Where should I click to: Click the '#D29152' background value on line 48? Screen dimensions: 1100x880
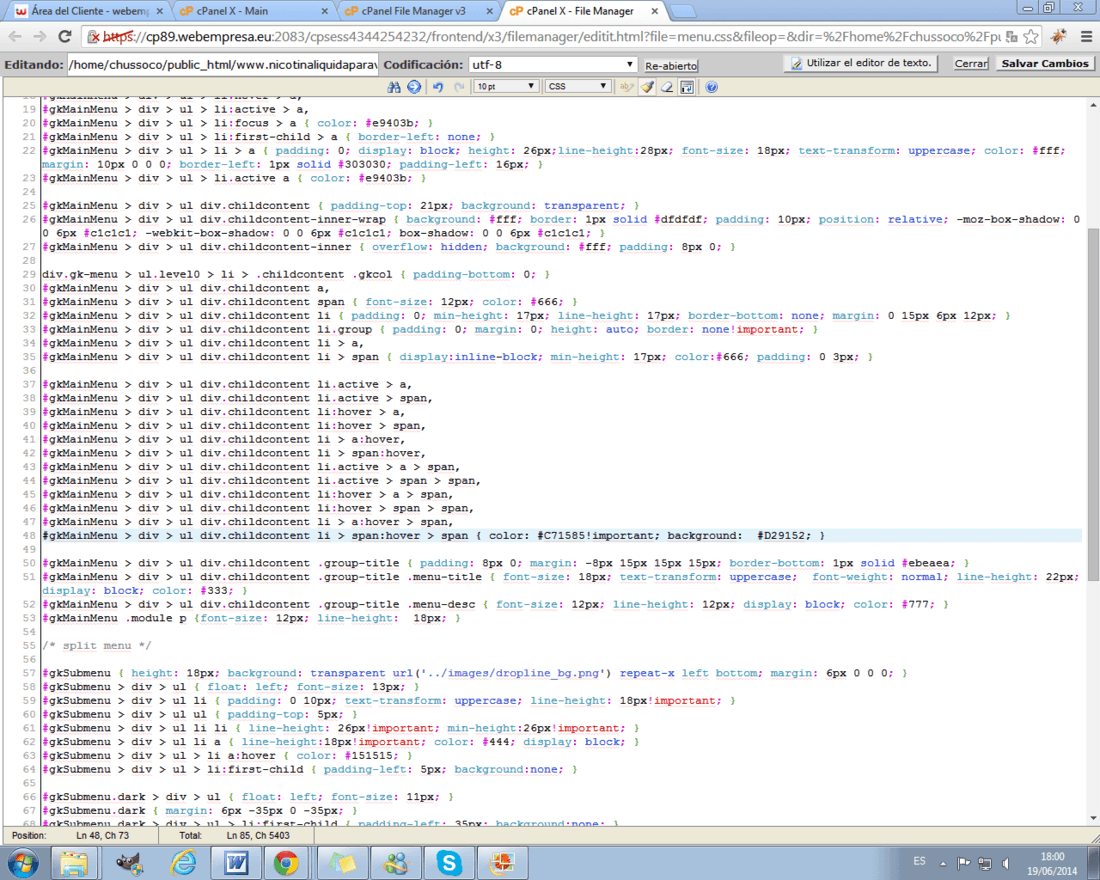pos(781,535)
